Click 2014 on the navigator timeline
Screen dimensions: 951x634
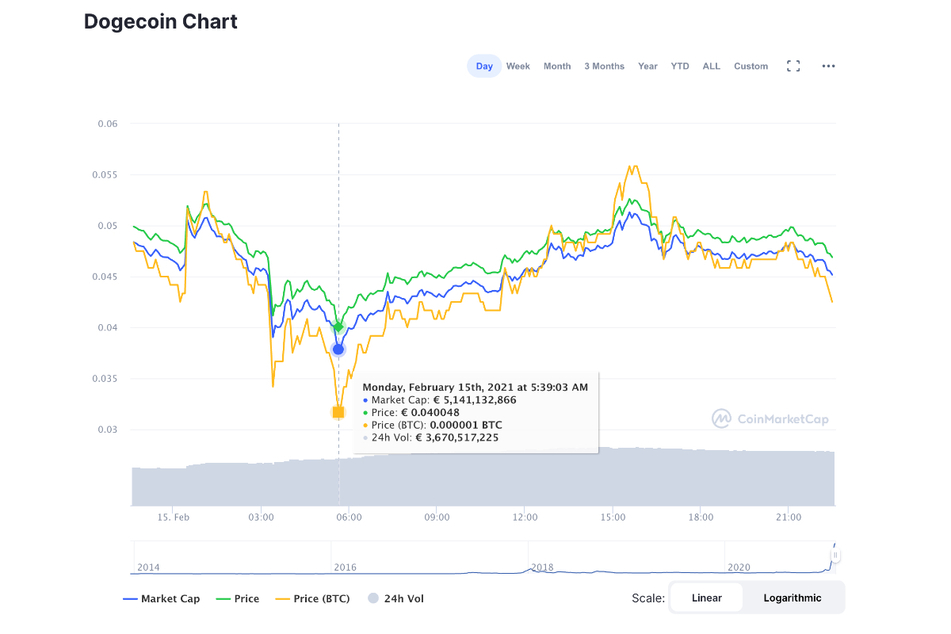tap(149, 567)
